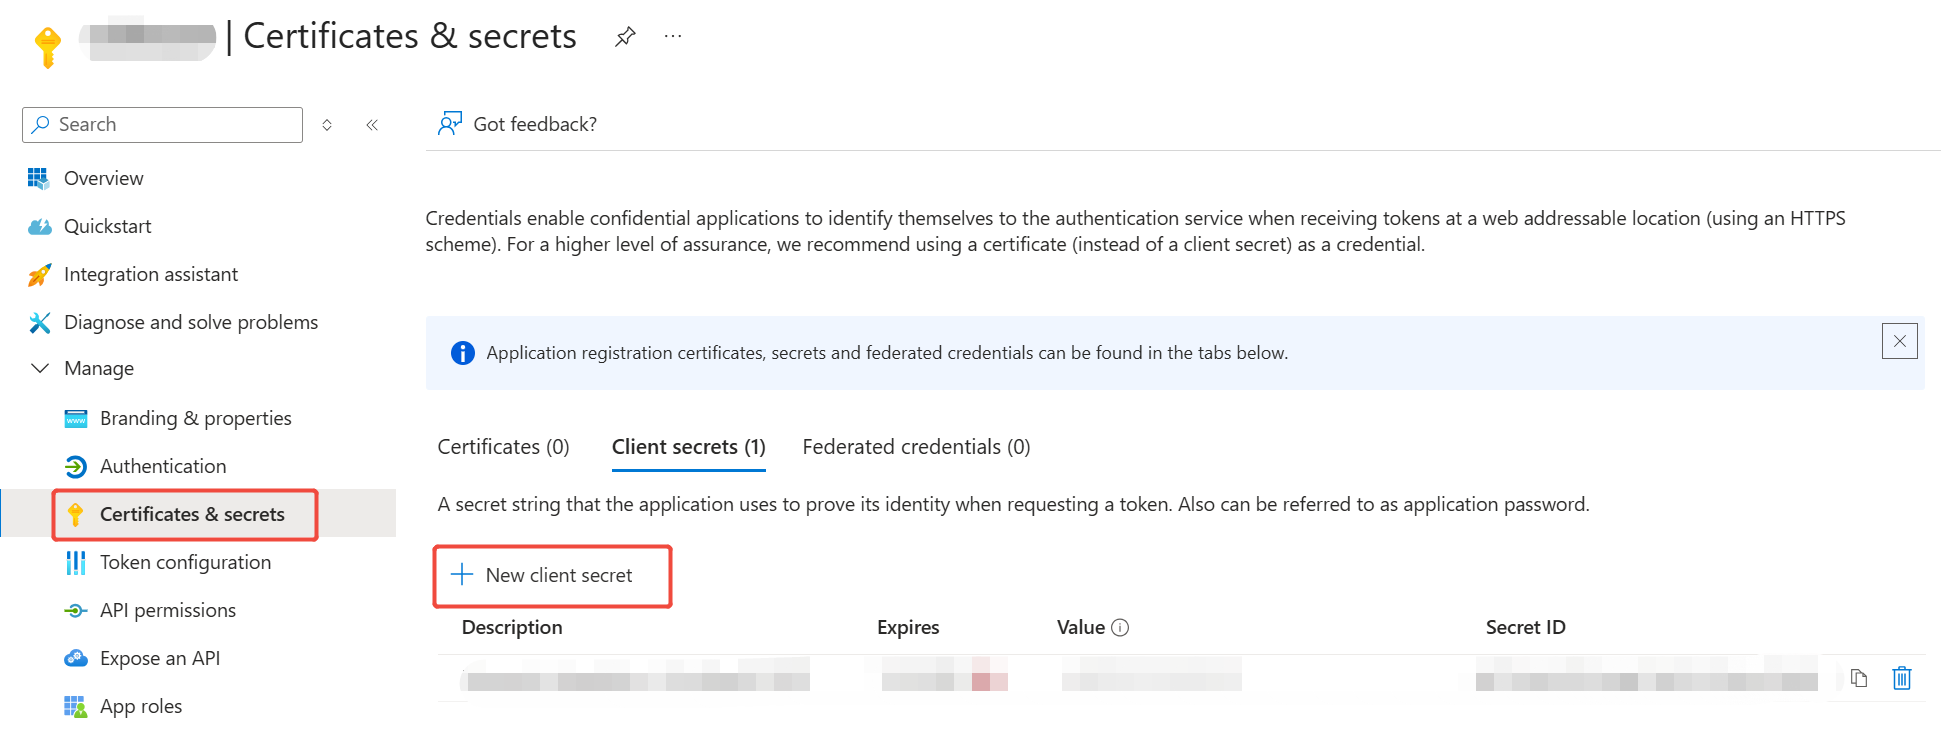Select Certificates & secrets in sidebar
The width and height of the screenshot is (1941, 737).
pyautogui.click(x=192, y=514)
